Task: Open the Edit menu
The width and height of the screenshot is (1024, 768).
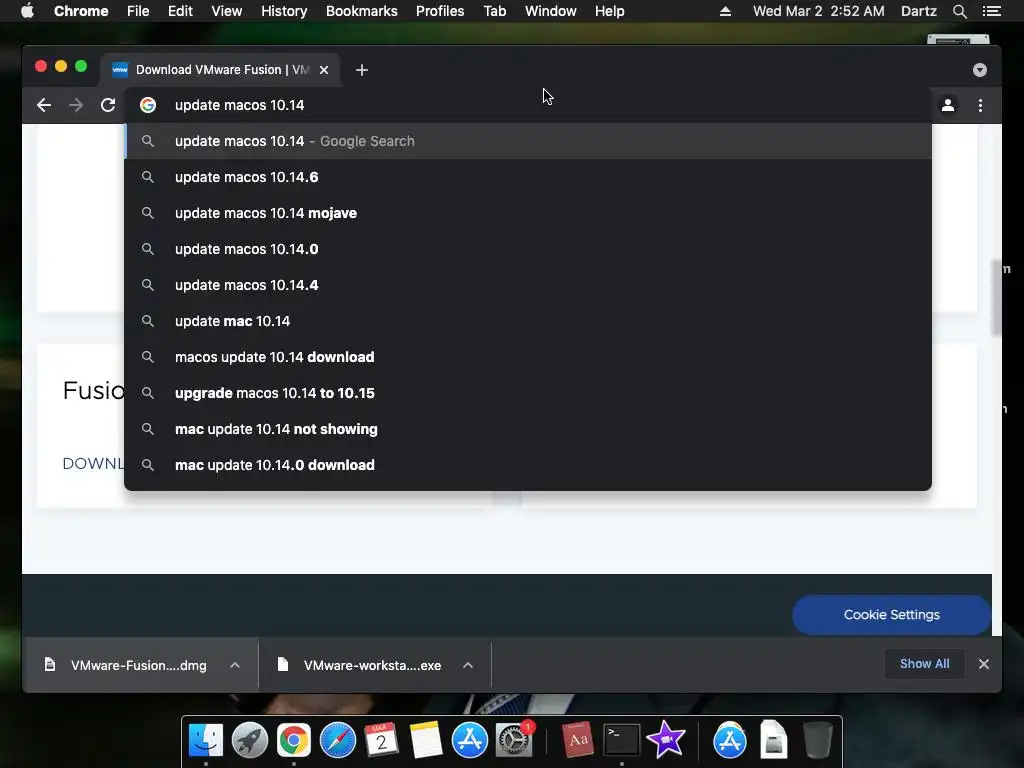Action: (x=180, y=11)
